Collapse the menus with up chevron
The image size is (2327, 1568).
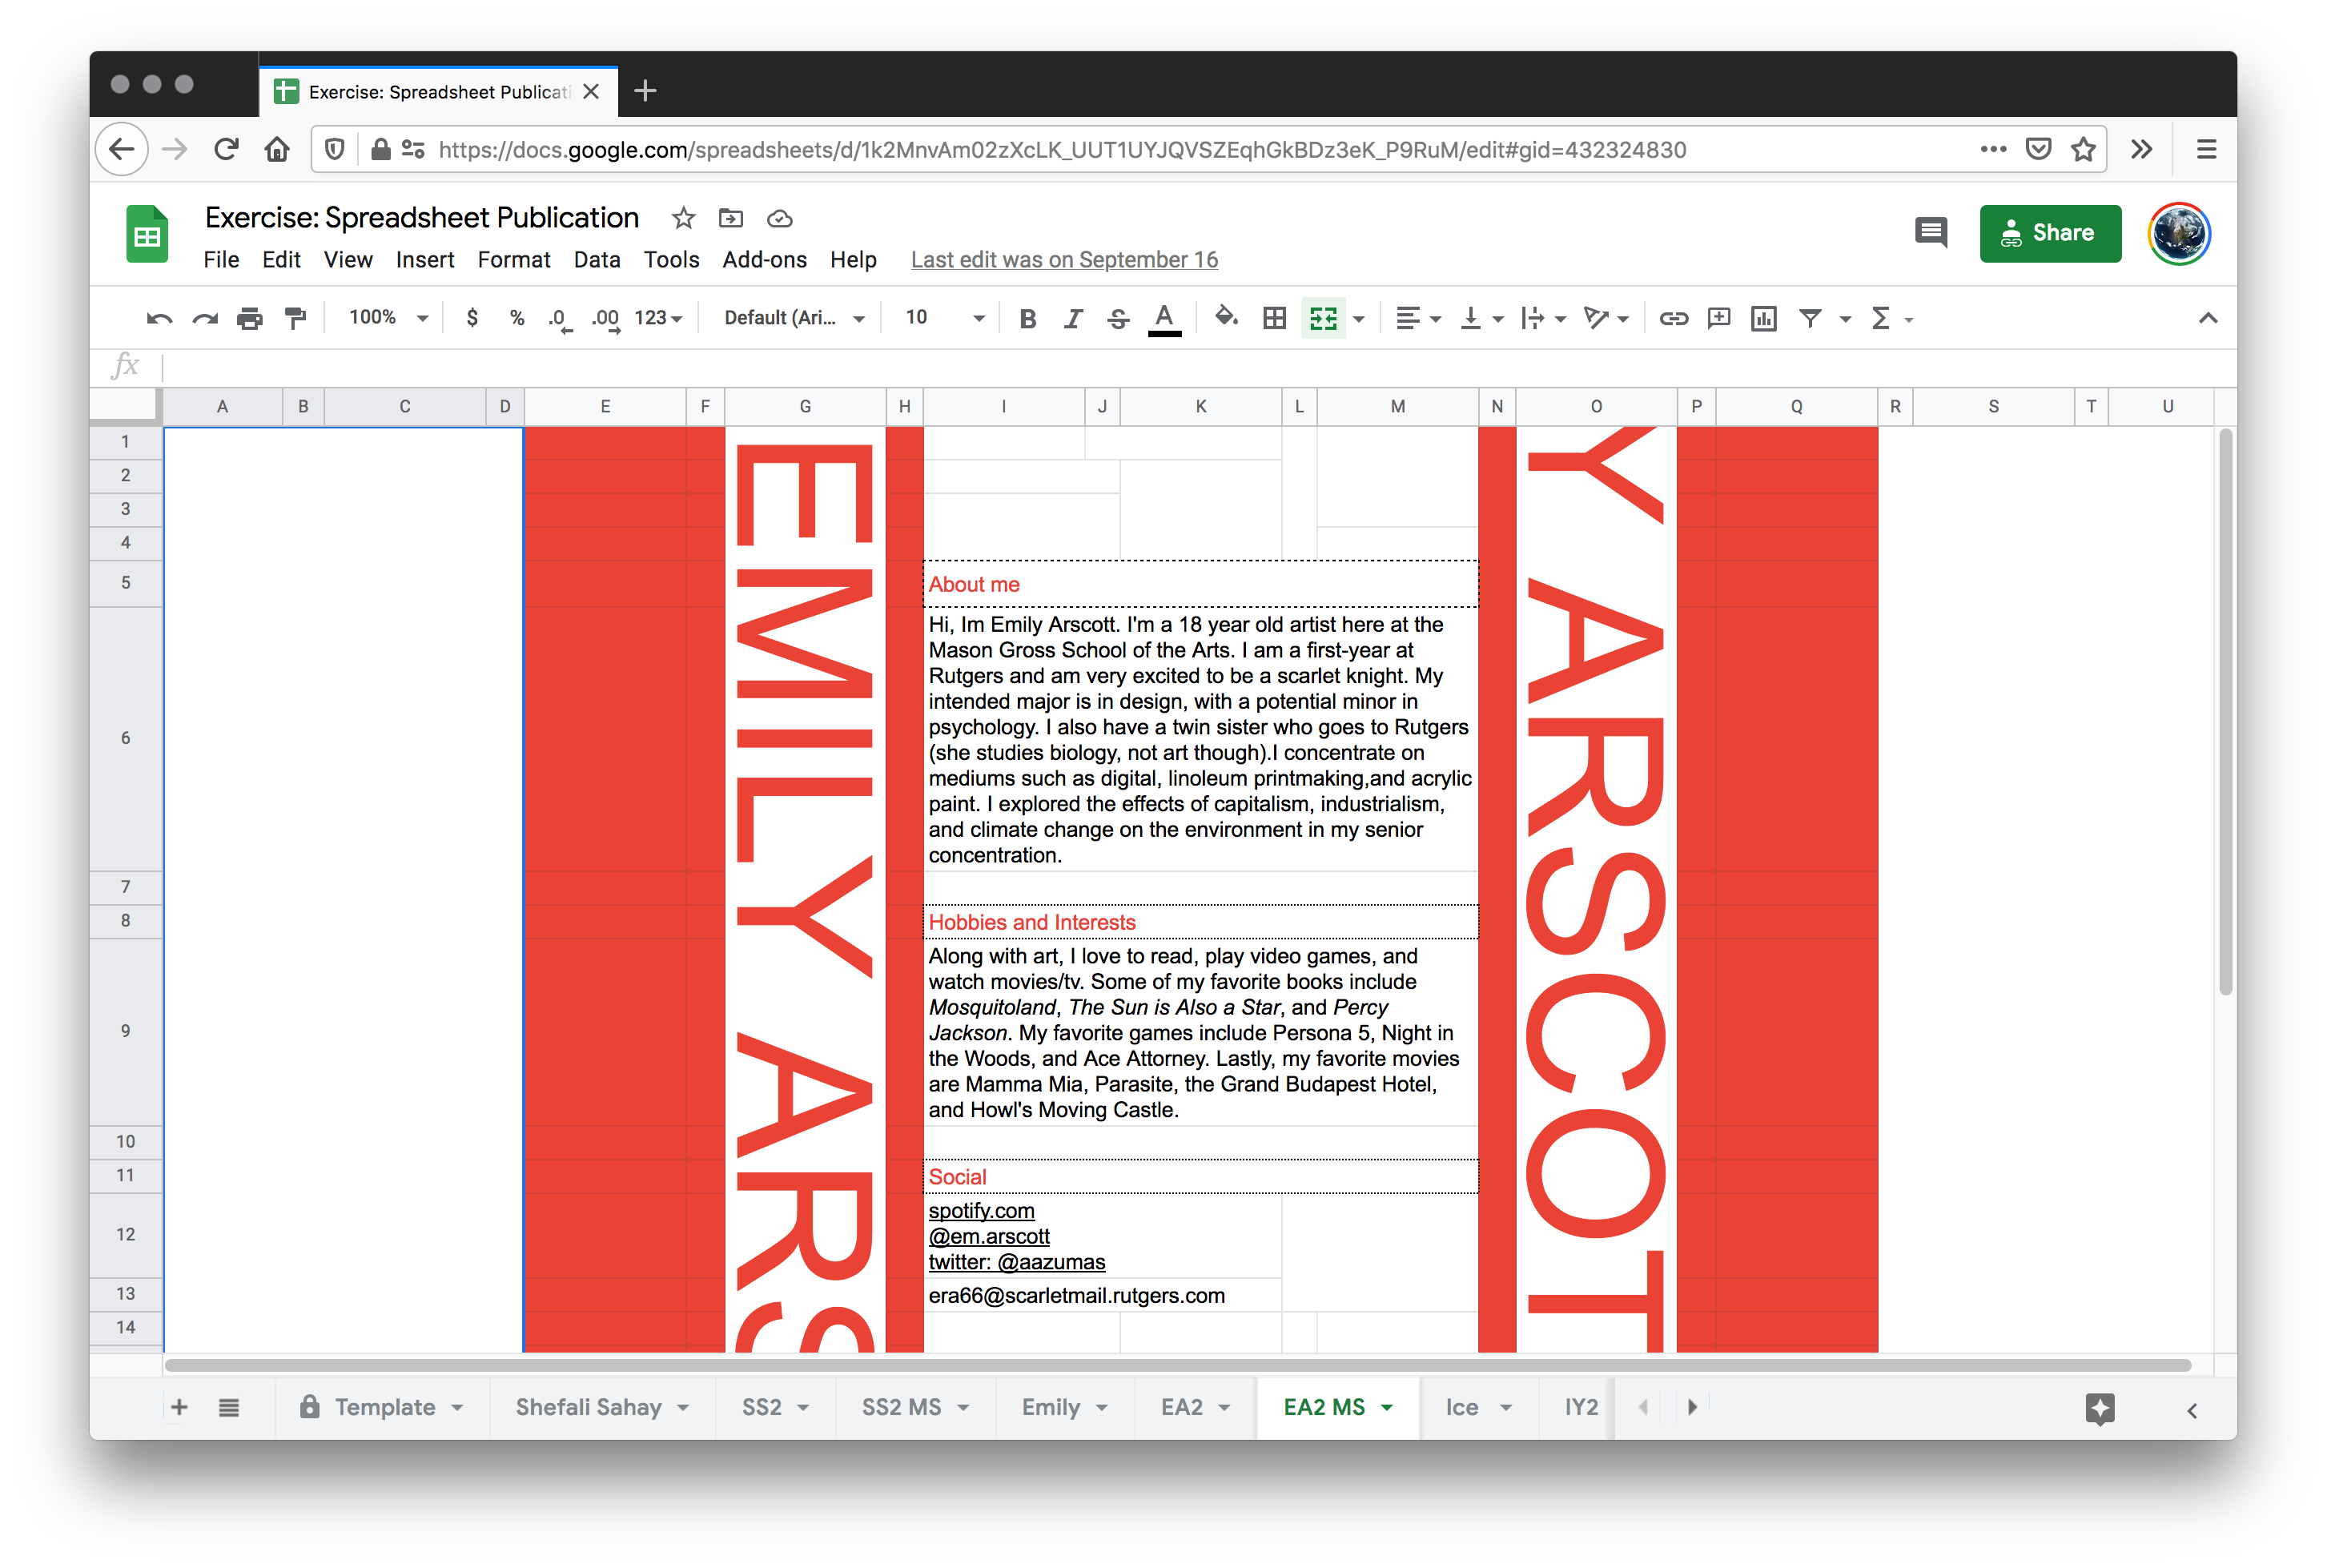click(x=2208, y=318)
